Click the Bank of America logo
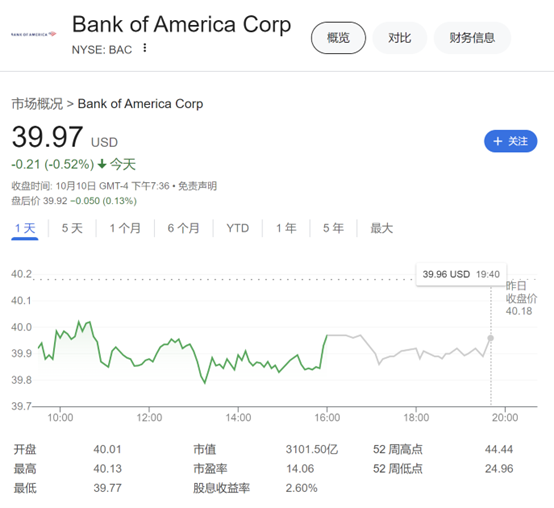The height and width of the screenshot is (508, 554). coord(34,34)
